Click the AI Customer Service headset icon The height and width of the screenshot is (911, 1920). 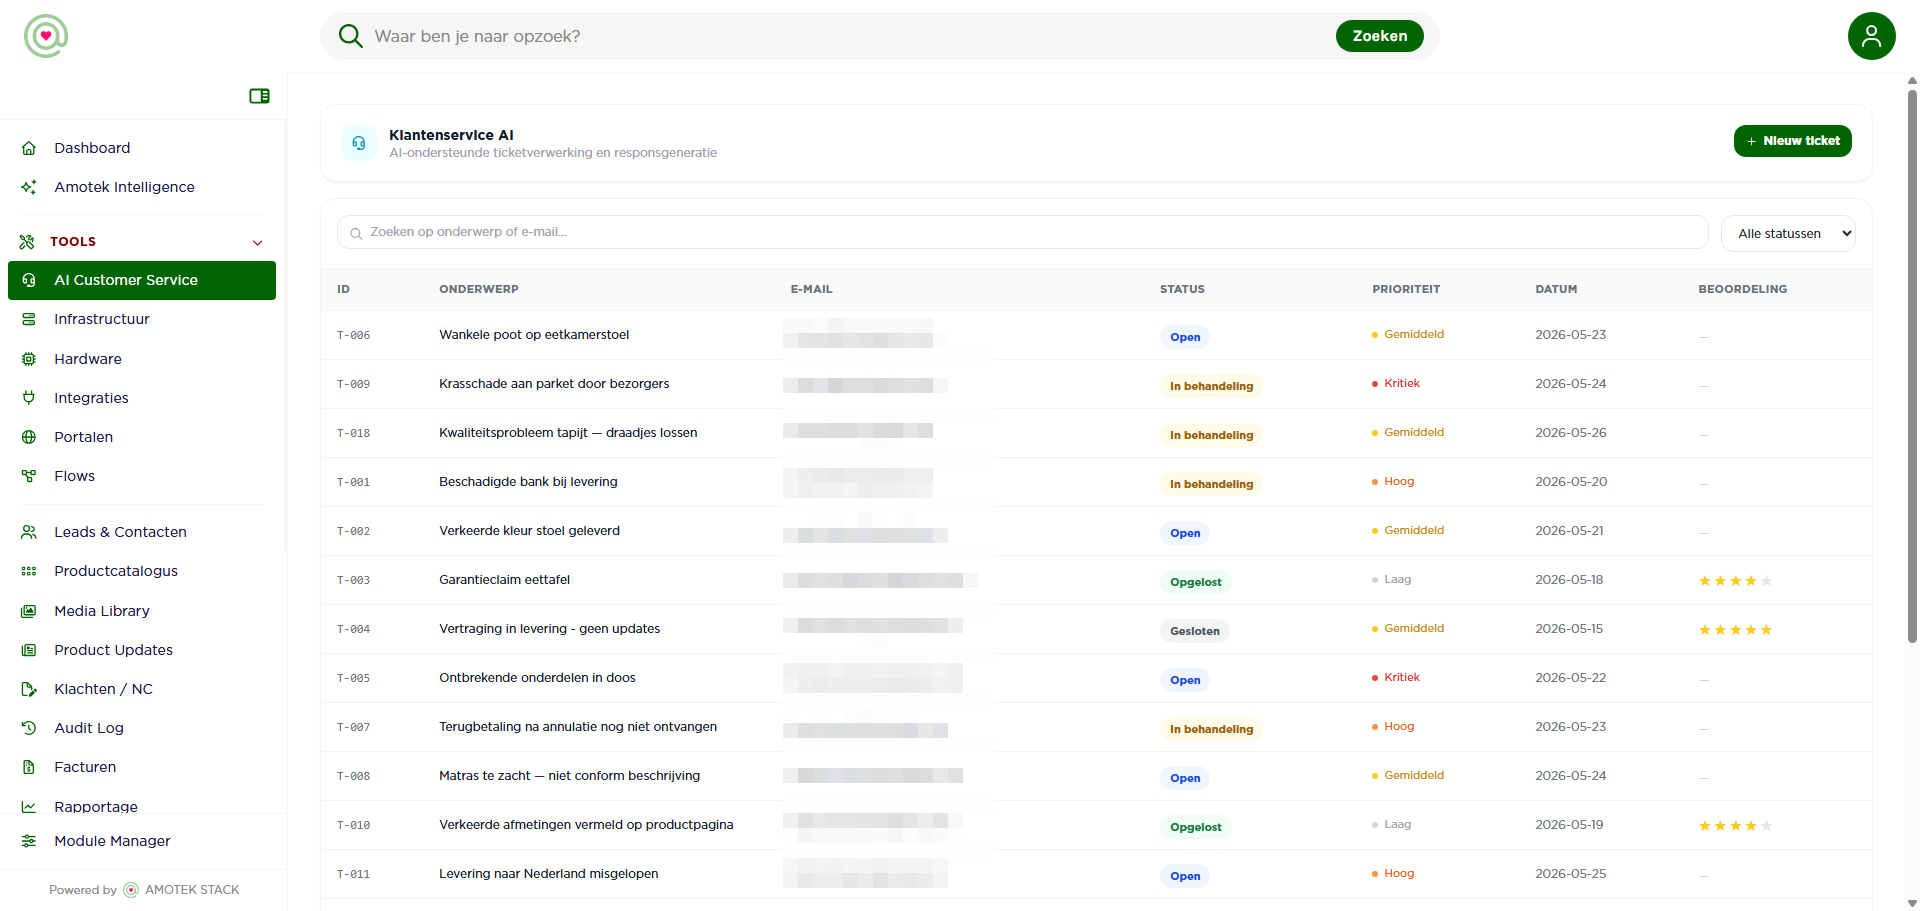coord(29,280)
